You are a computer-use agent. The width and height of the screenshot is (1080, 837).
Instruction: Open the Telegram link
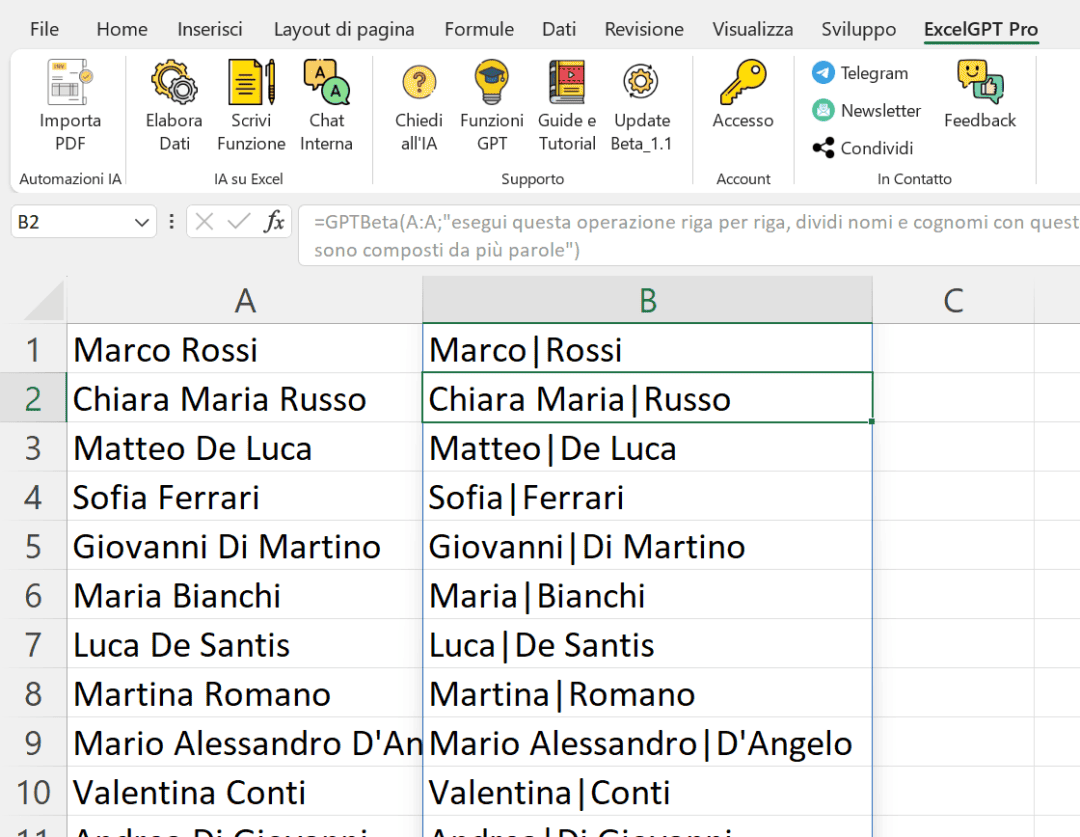pos(861,73)
